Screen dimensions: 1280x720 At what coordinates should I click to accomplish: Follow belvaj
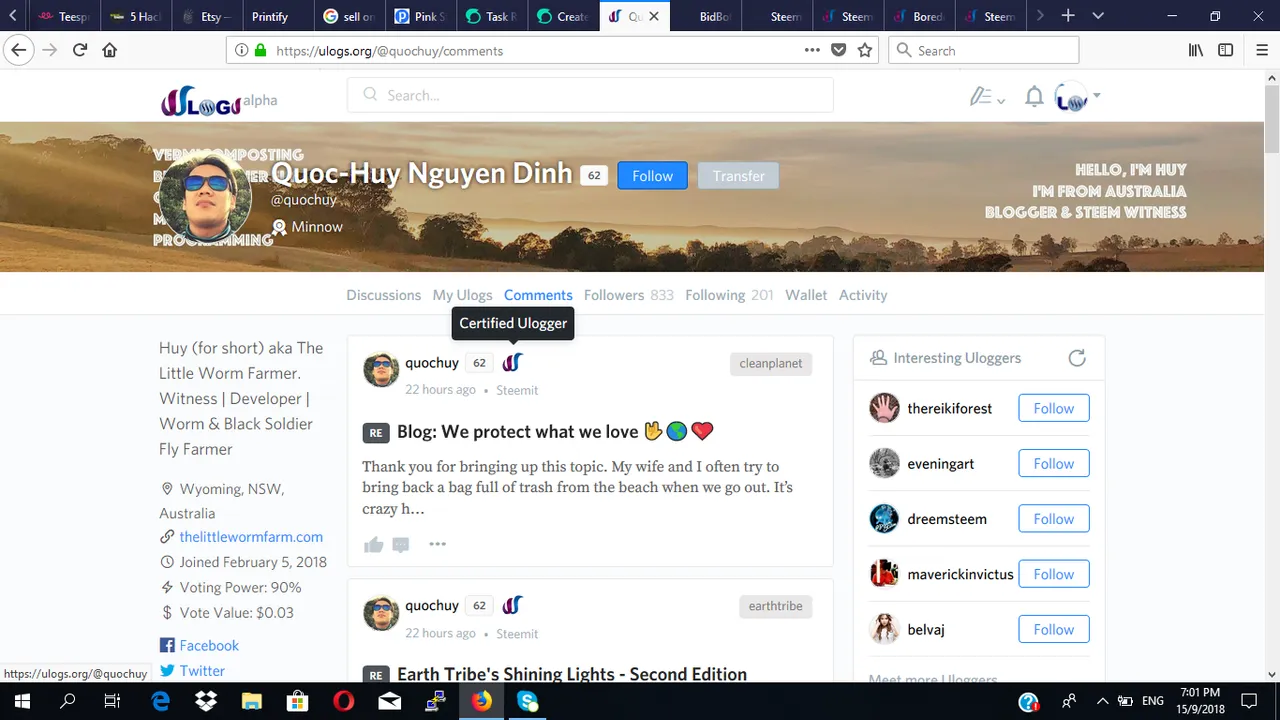coord(1054,629)
